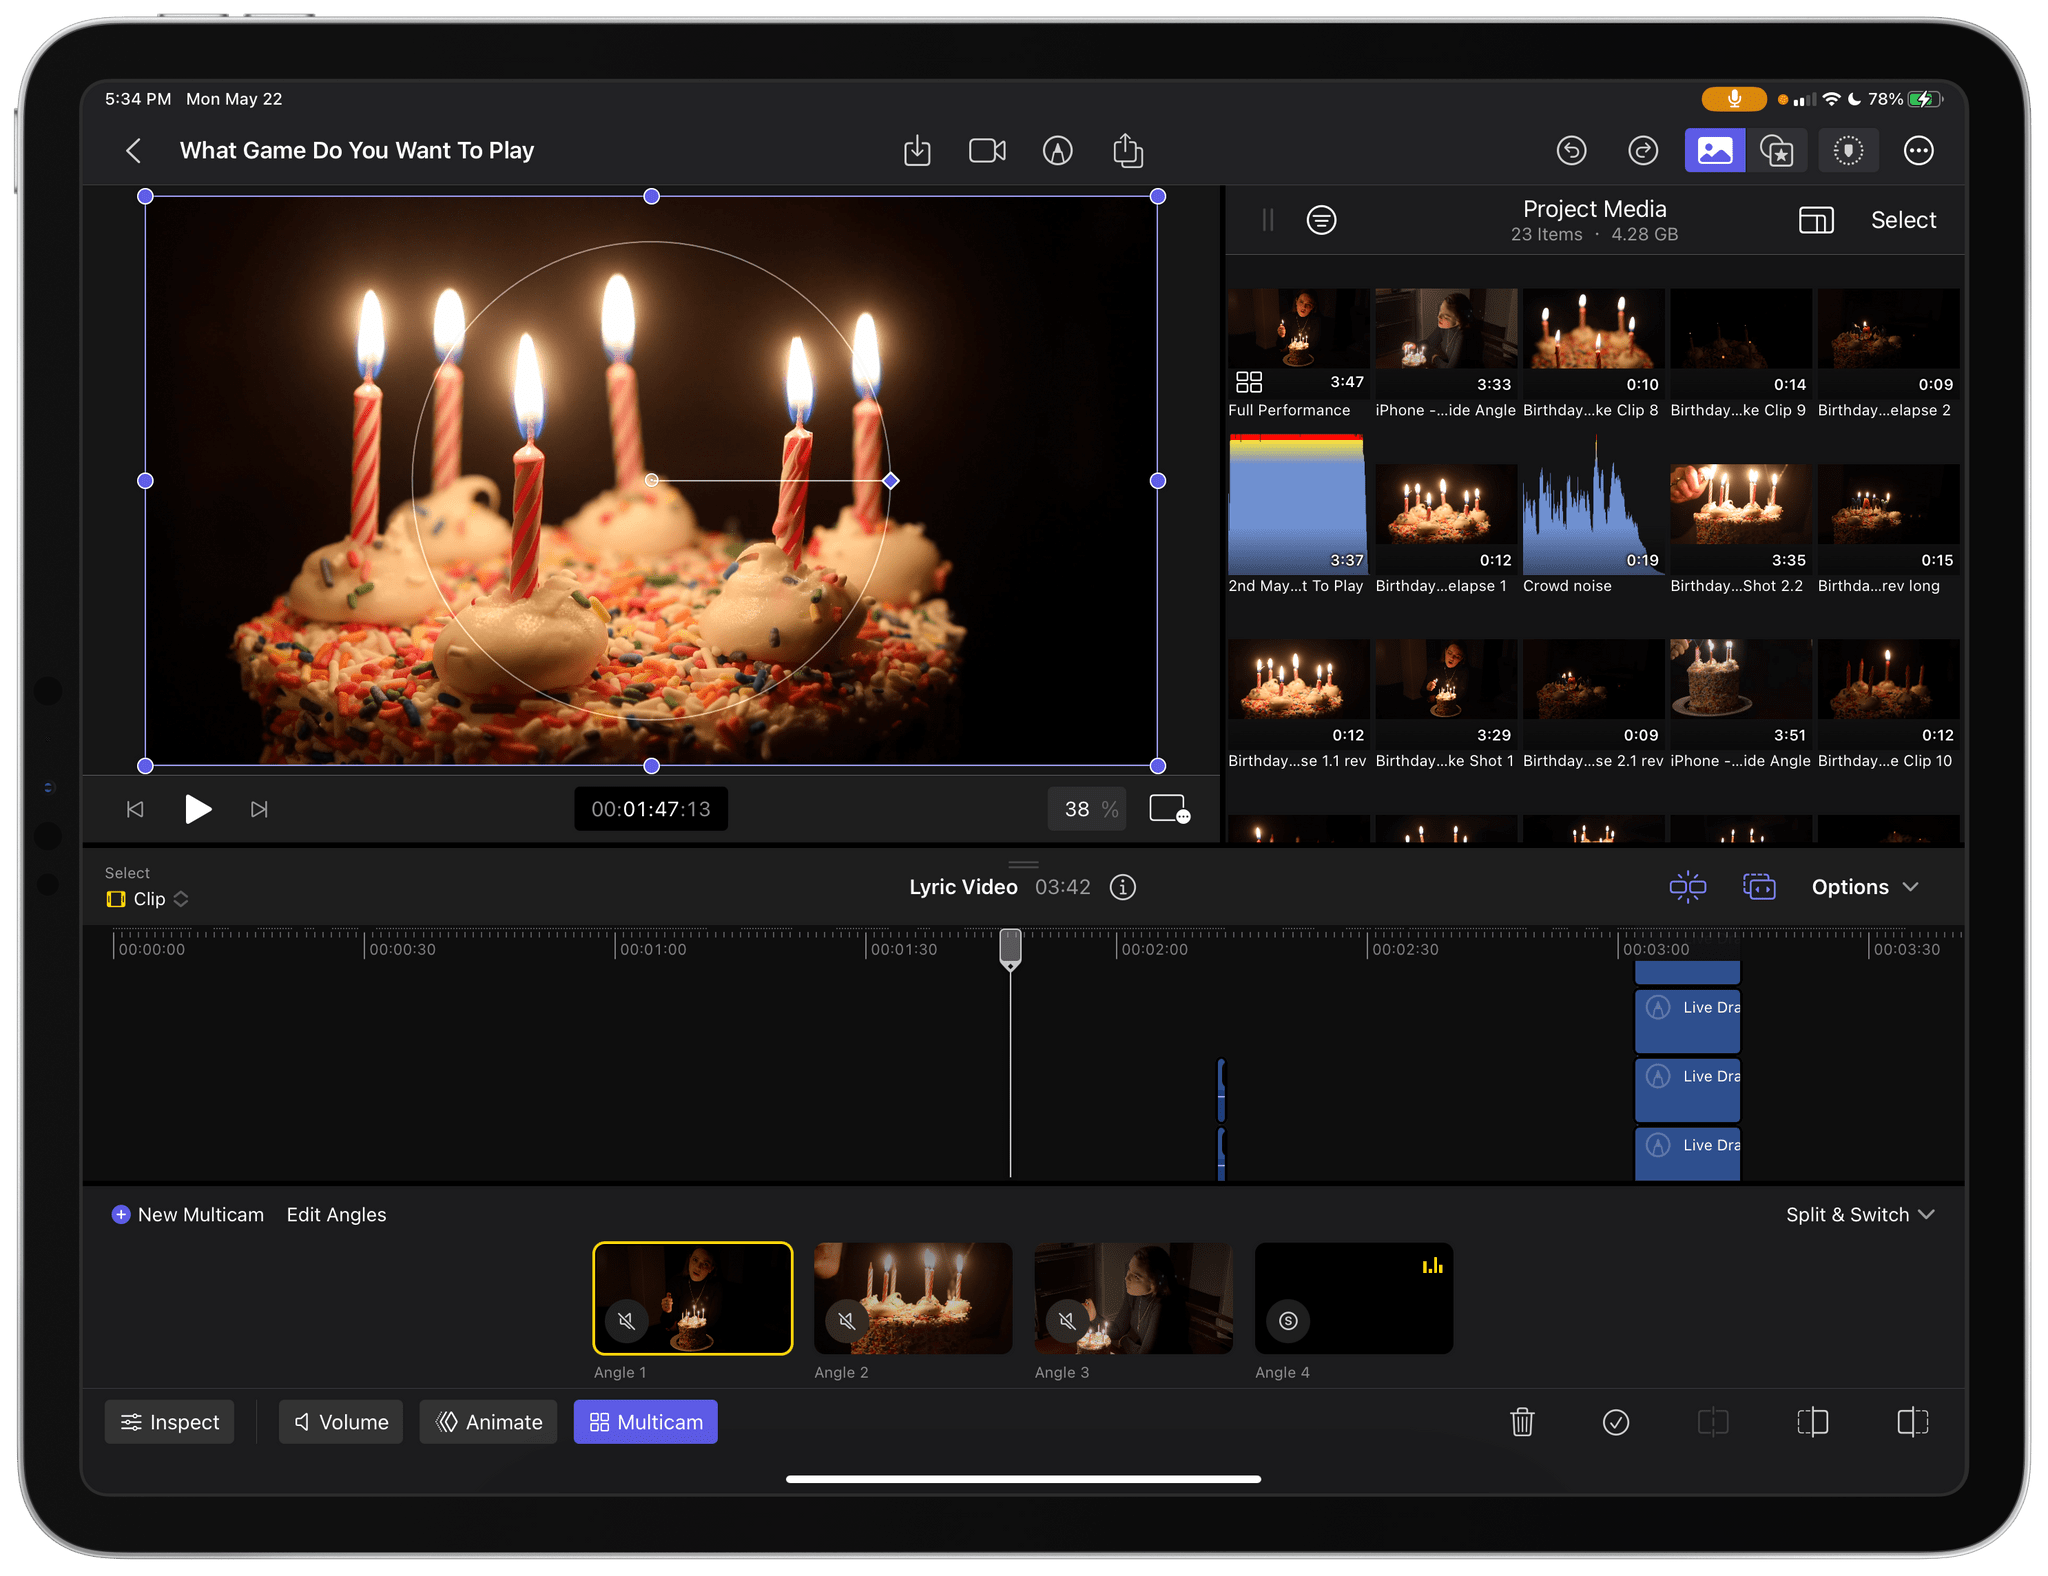This screenshot has width=2048, height=1576.
Task: Select the media browser photos icon
Action: [1712, 151]
